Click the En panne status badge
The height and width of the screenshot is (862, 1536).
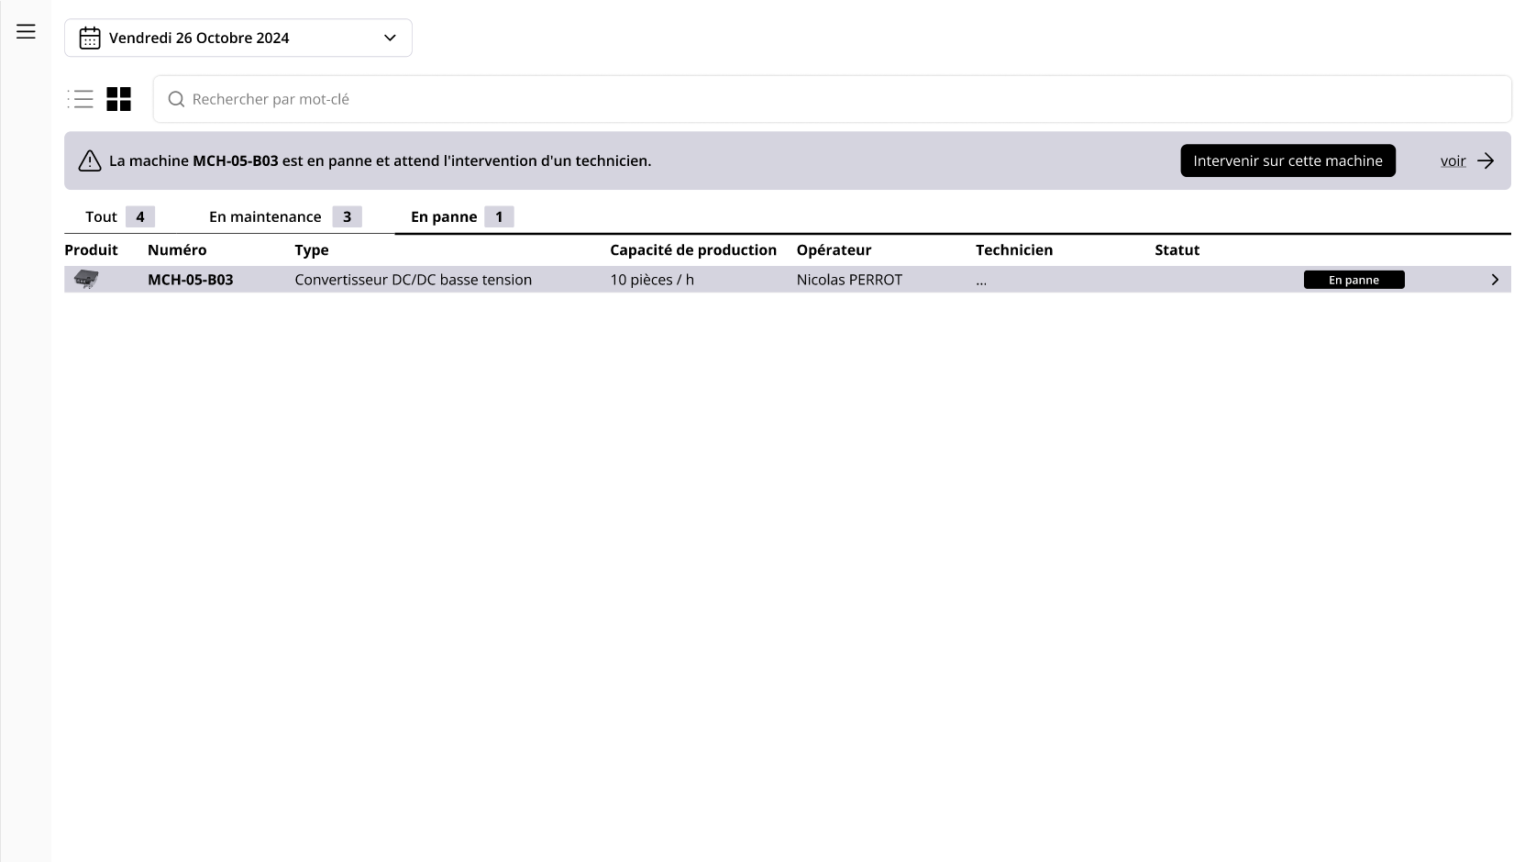point(1353,280)
